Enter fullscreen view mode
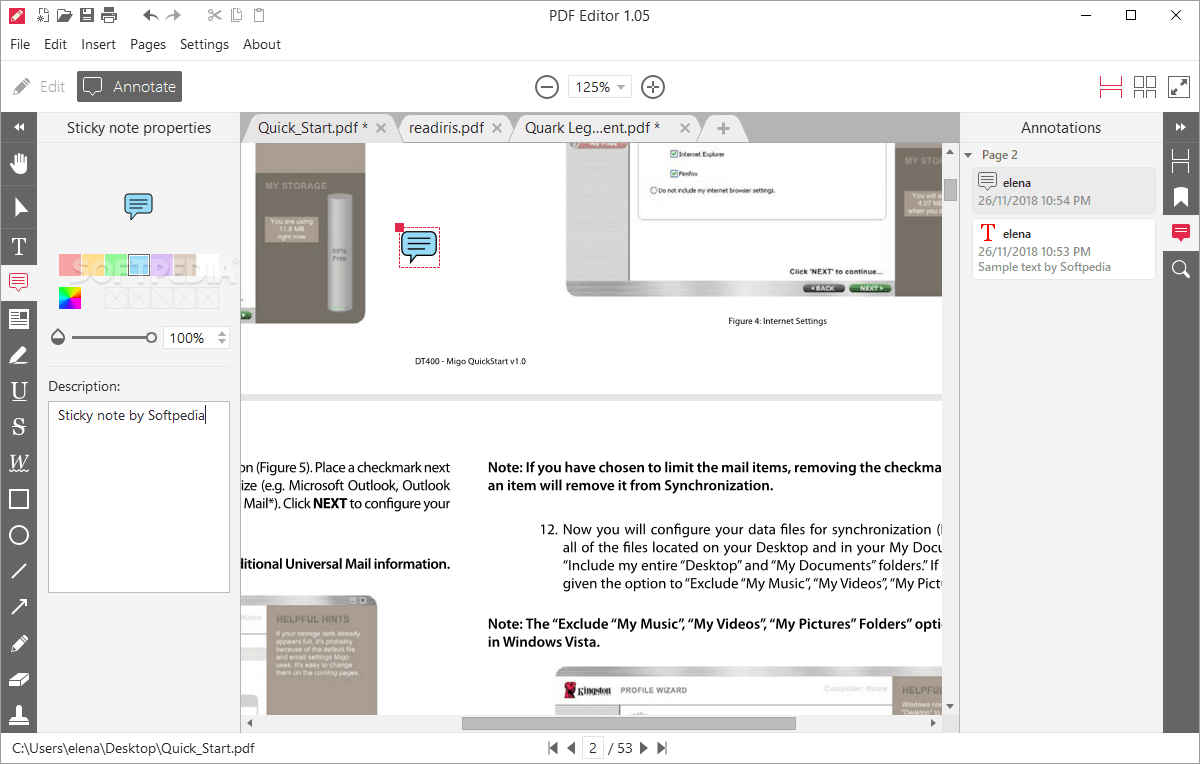 [1178, 87]
